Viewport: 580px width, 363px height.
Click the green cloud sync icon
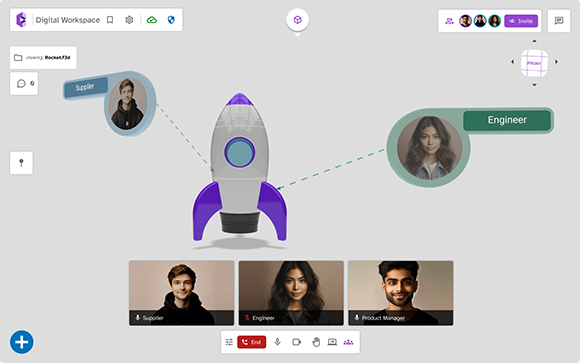pyautogui.click(x=152, y=20)
